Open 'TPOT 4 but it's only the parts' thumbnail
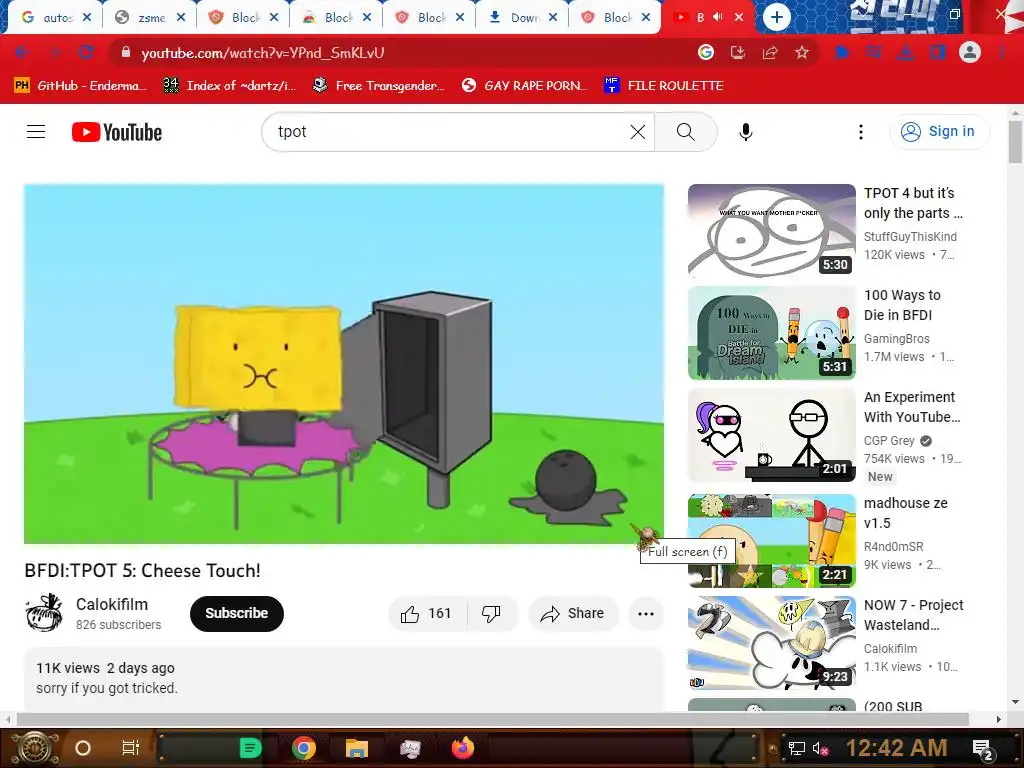The height and width of the screenshot is (768, 1024). point(771,231)
